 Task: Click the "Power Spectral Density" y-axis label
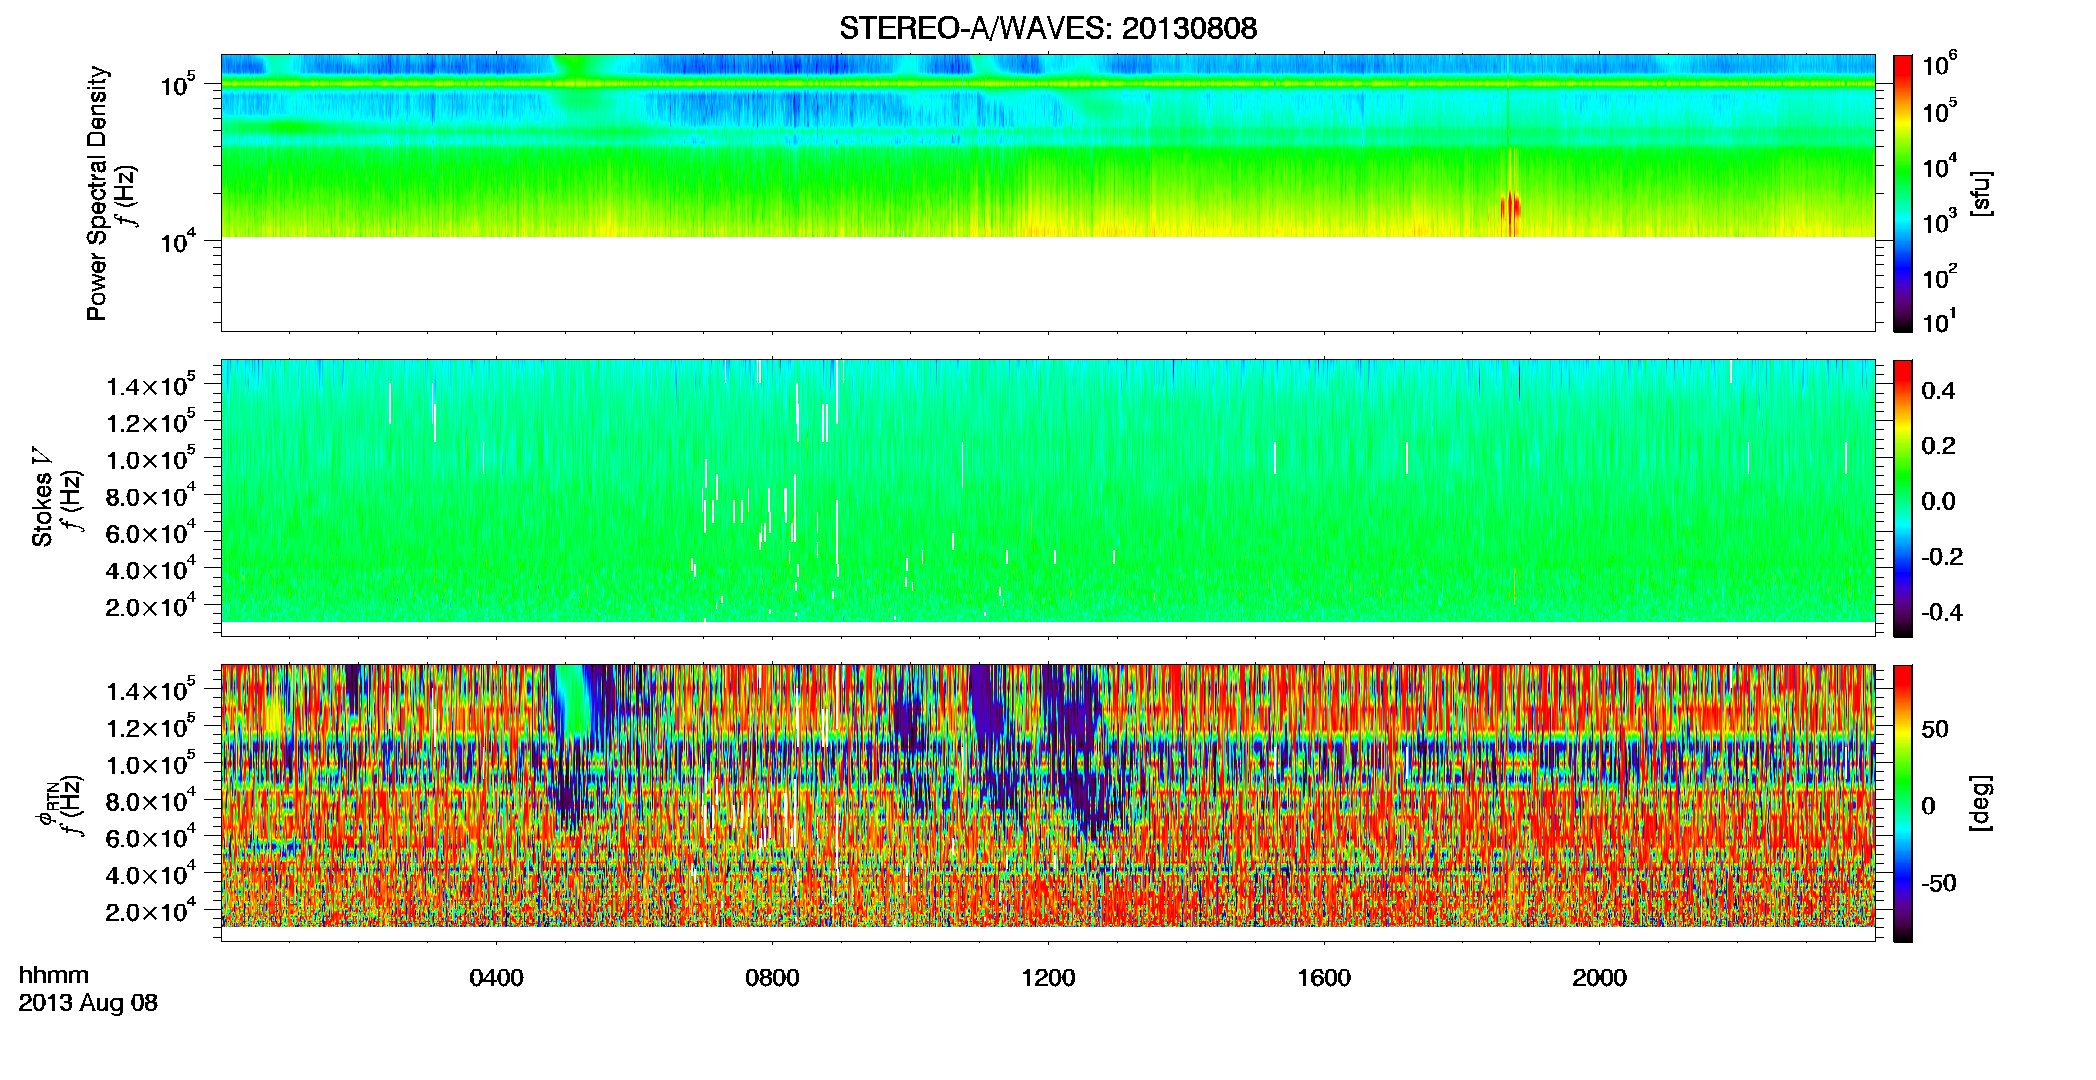pyautogui.click(x=97, y=193)
